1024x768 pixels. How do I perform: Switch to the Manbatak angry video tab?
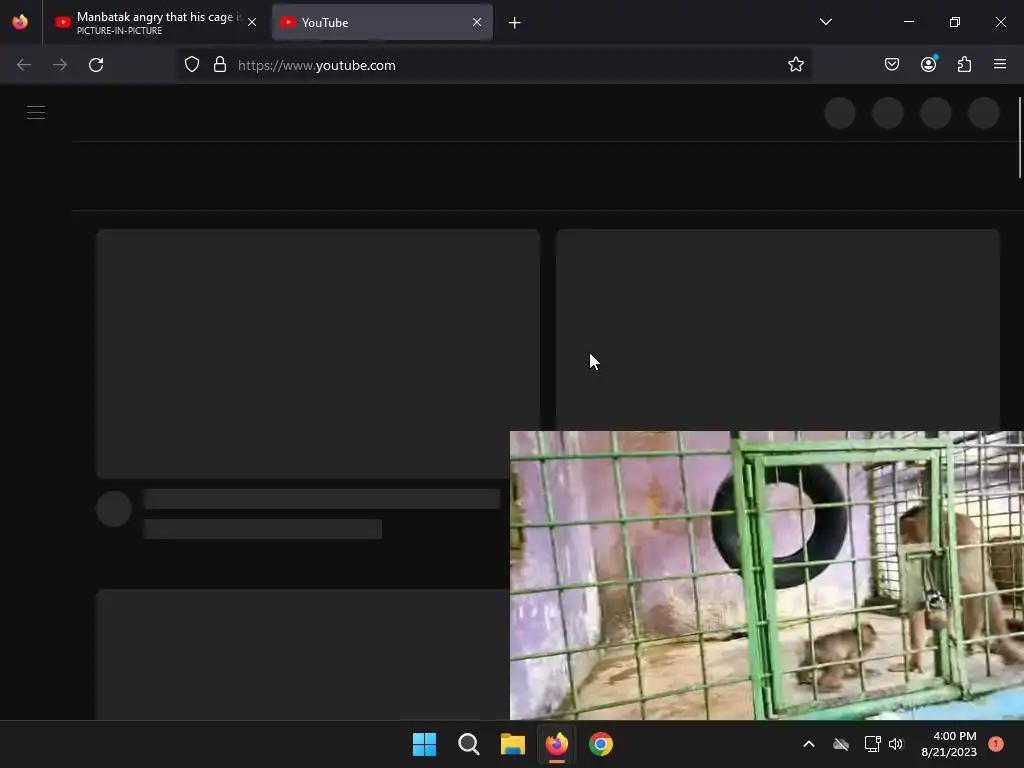tap(148, 22)
